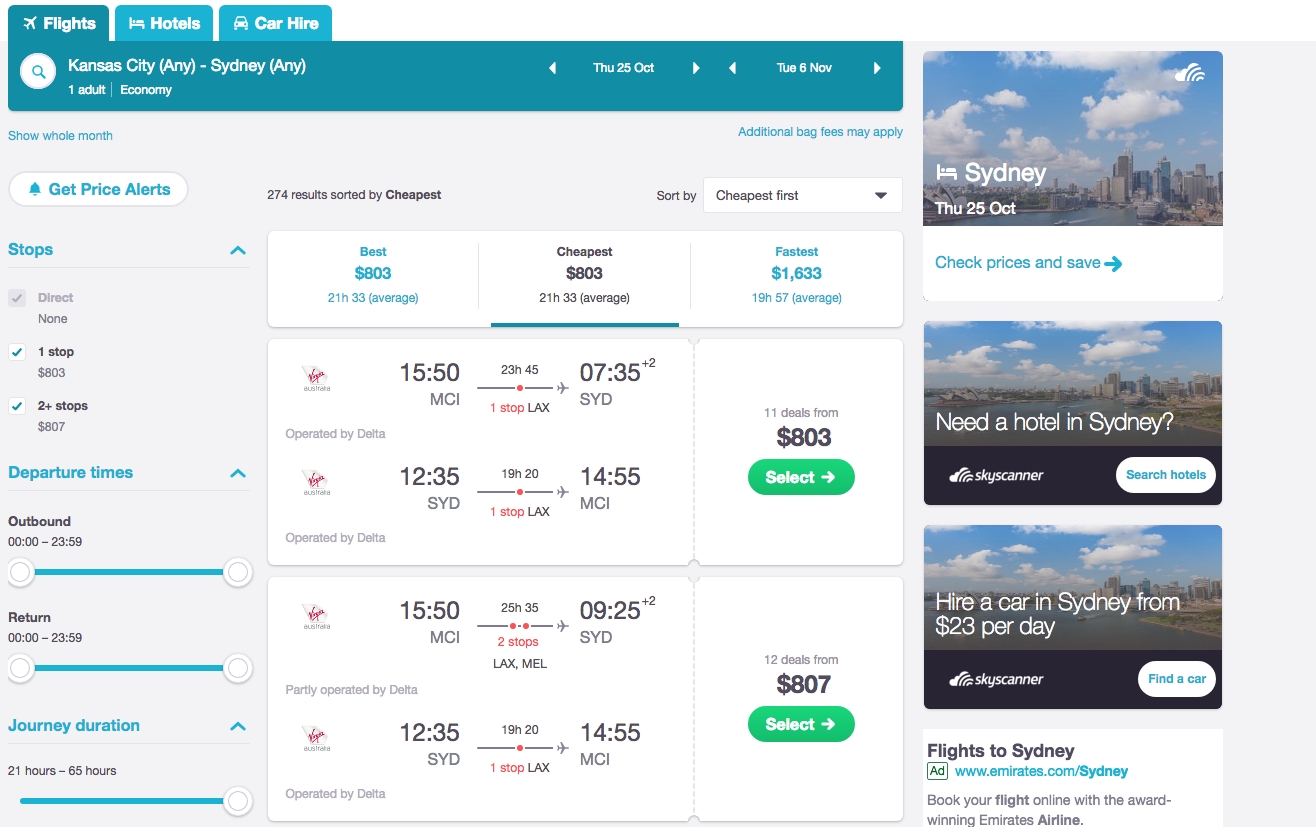Collapse the Stops filter section

tap(238, 250)
